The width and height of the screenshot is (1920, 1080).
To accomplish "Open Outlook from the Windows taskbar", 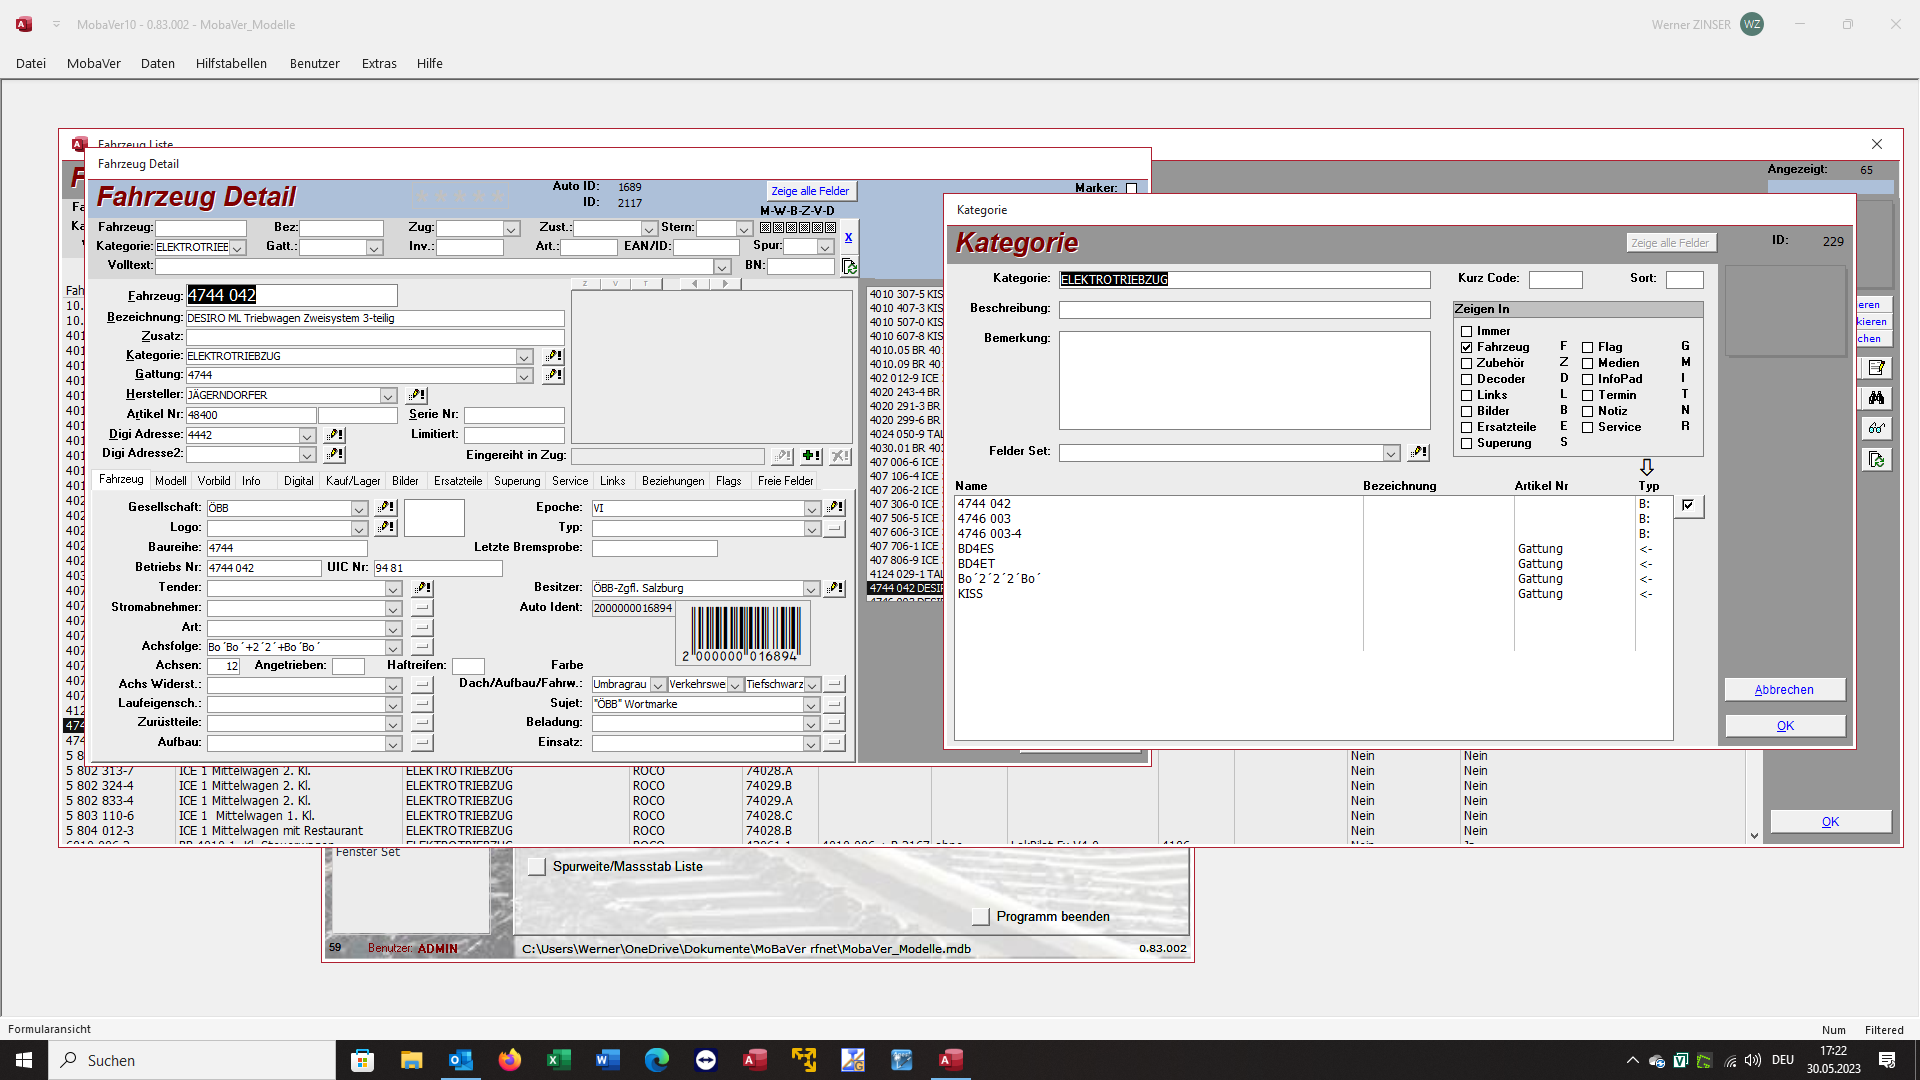I will (x=461, y=1060).
